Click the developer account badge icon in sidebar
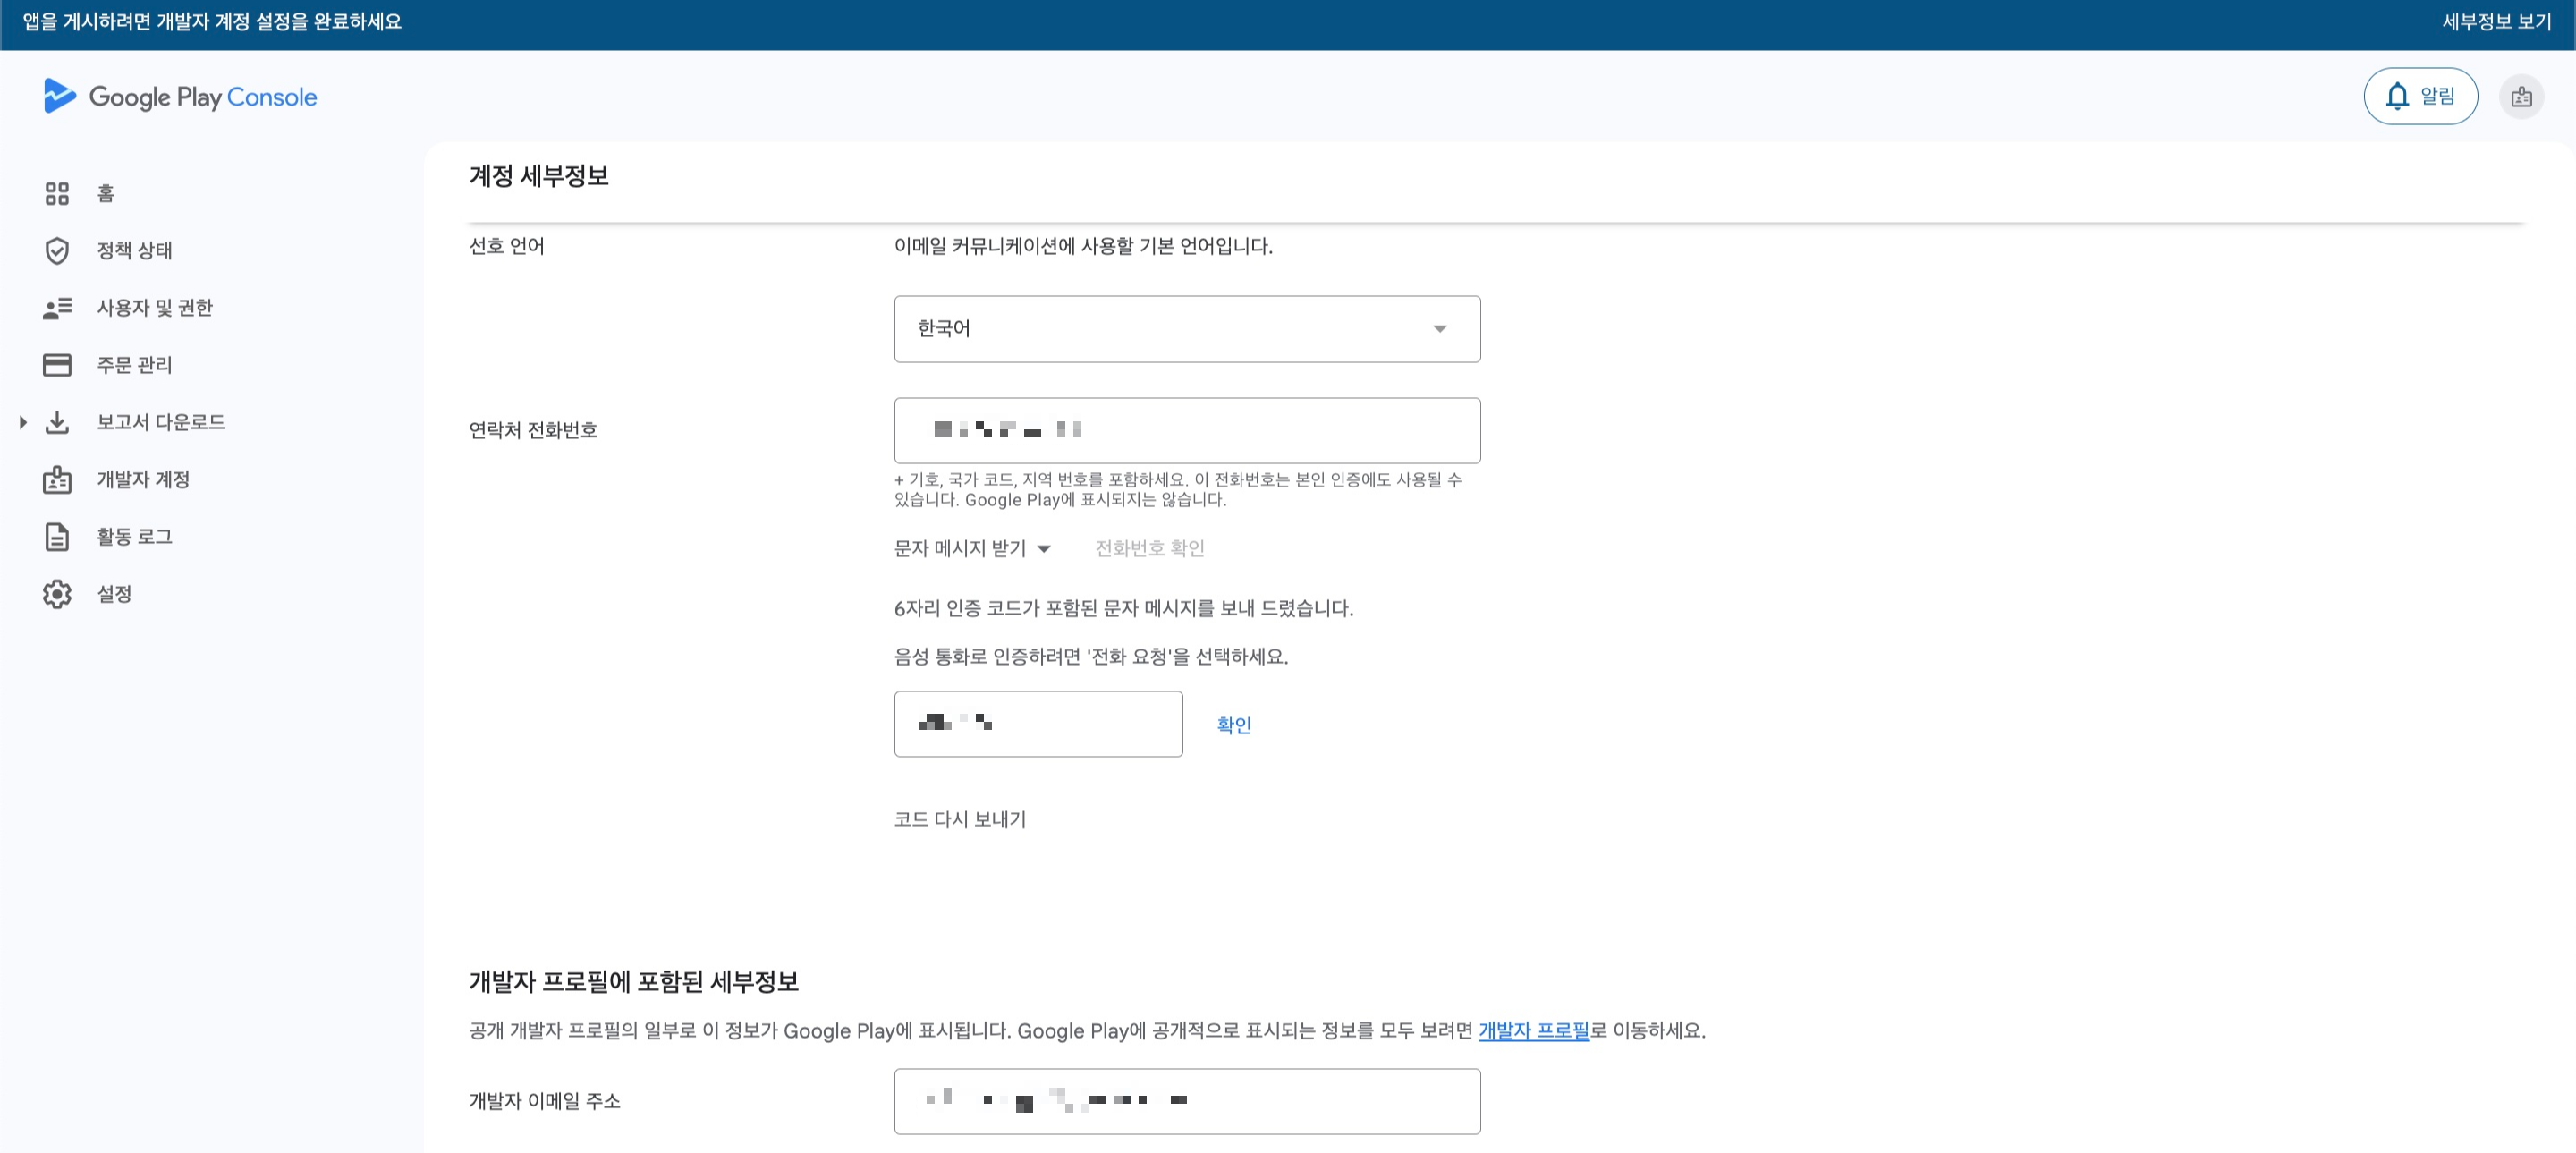This screenshot has height=1153, width=2576. pyautogui.click(x=57, y=480)
